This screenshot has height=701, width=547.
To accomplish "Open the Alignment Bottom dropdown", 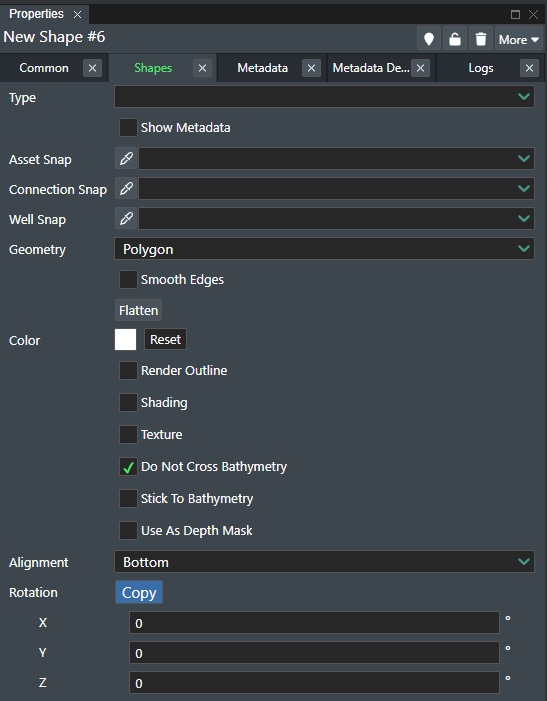I will click(324, 562).
